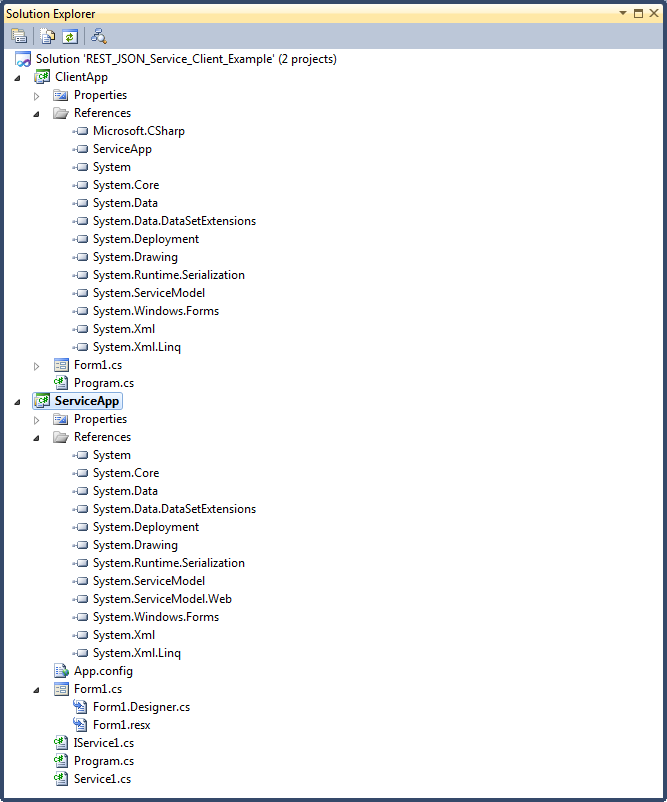Image resolution: width=667 pixels, height=802 pixels.
Task: Select System.Xml.Linq under ClientApp References
Action: (x=137, y=347)
